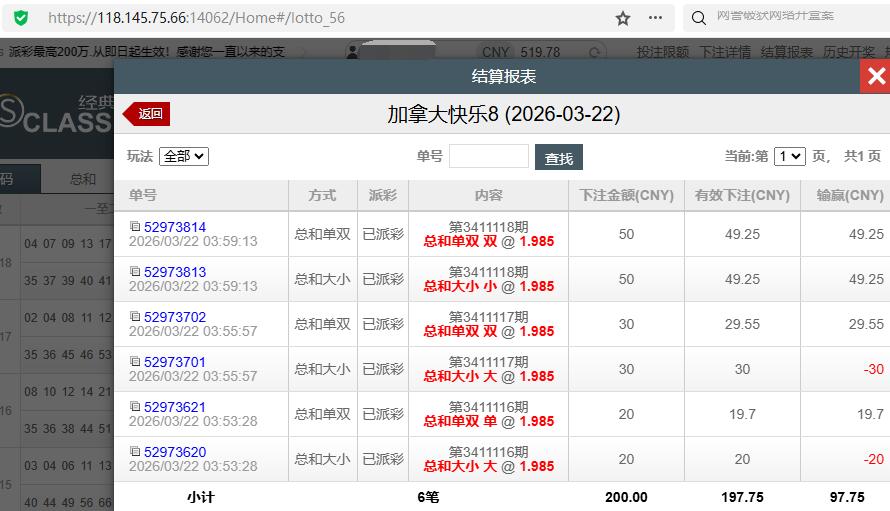Click the green security shield icon

[x=21, y=18]
